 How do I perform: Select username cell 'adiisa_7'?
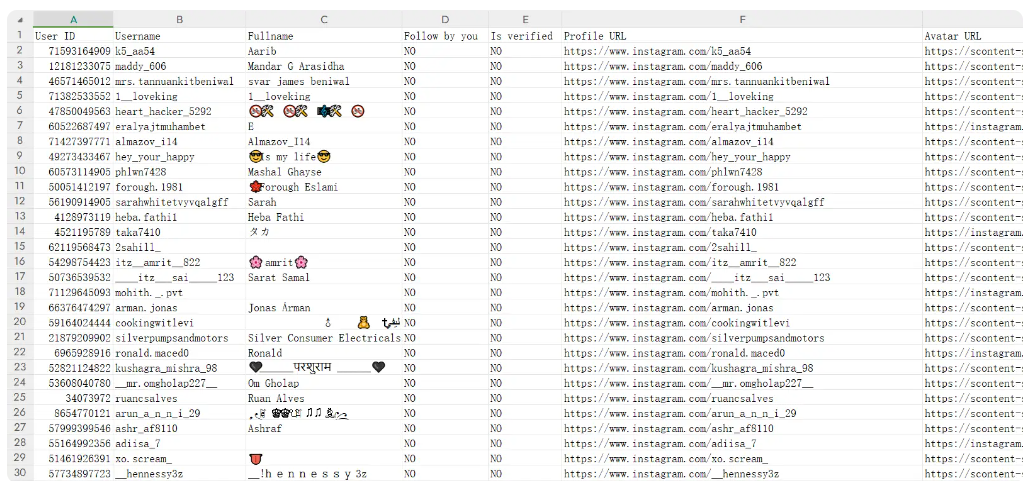pyautogui.click(x=179, y=444)
